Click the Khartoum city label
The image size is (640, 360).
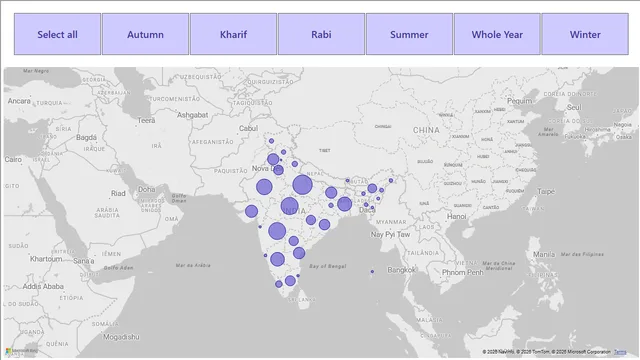46,259
